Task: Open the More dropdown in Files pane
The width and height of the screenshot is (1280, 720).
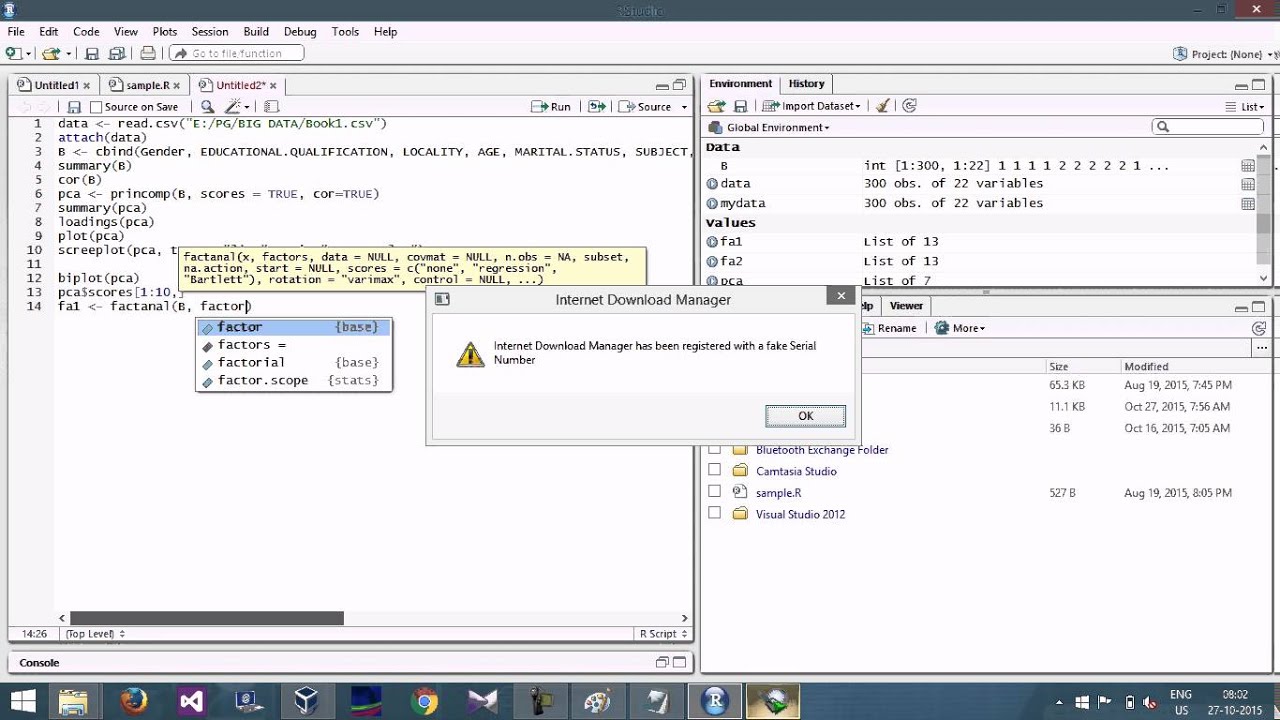Action: [x=960, y=328]
